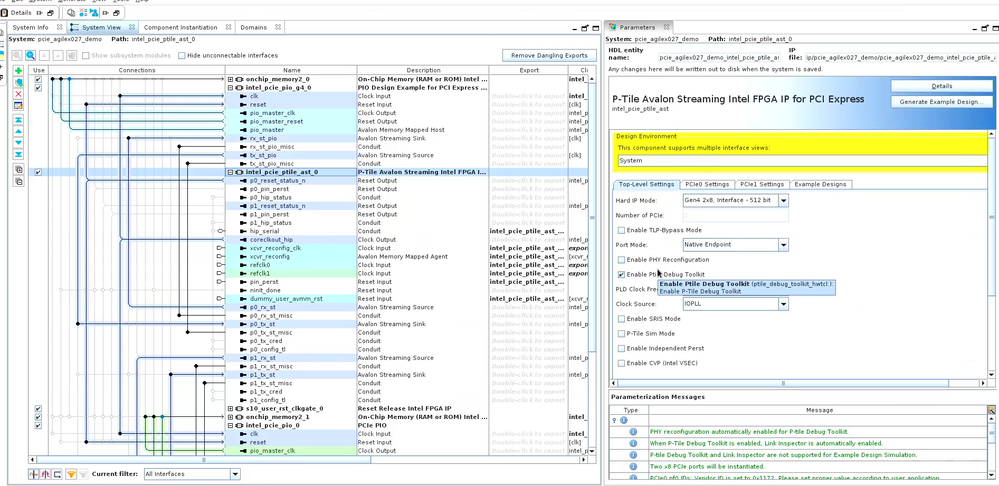
Task: Enable TLP-Bypass Mode checkbox
Action: tap(621, 230)
